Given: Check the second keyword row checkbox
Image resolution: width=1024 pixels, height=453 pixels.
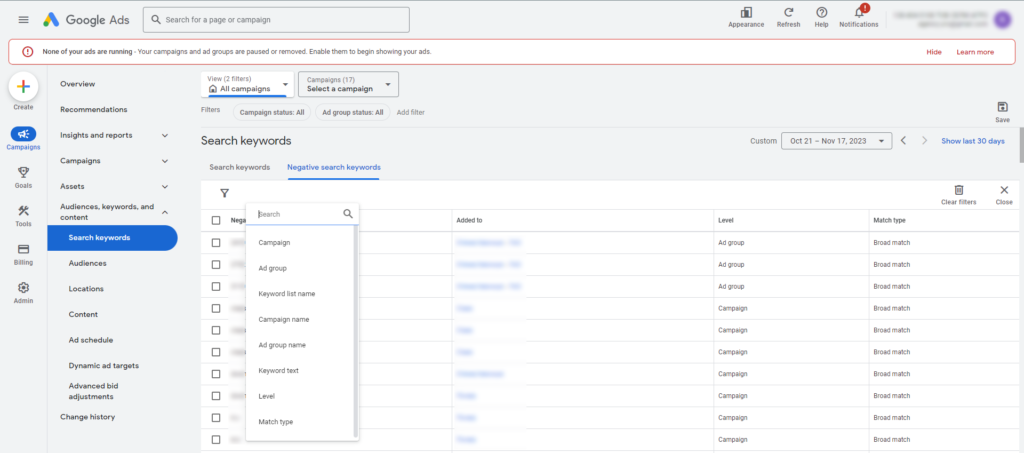Looking at the screenshot, I should 216,265.
